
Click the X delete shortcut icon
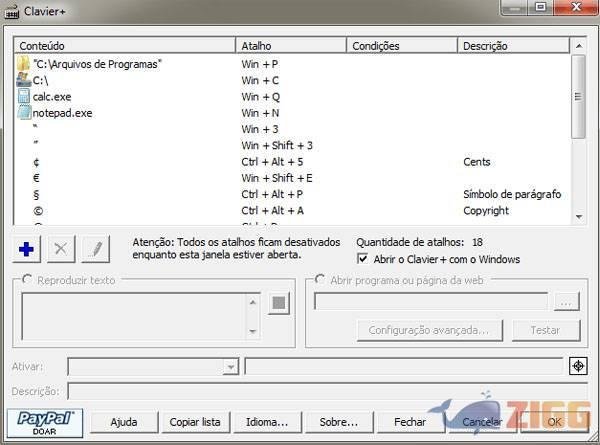click(60, 249)
